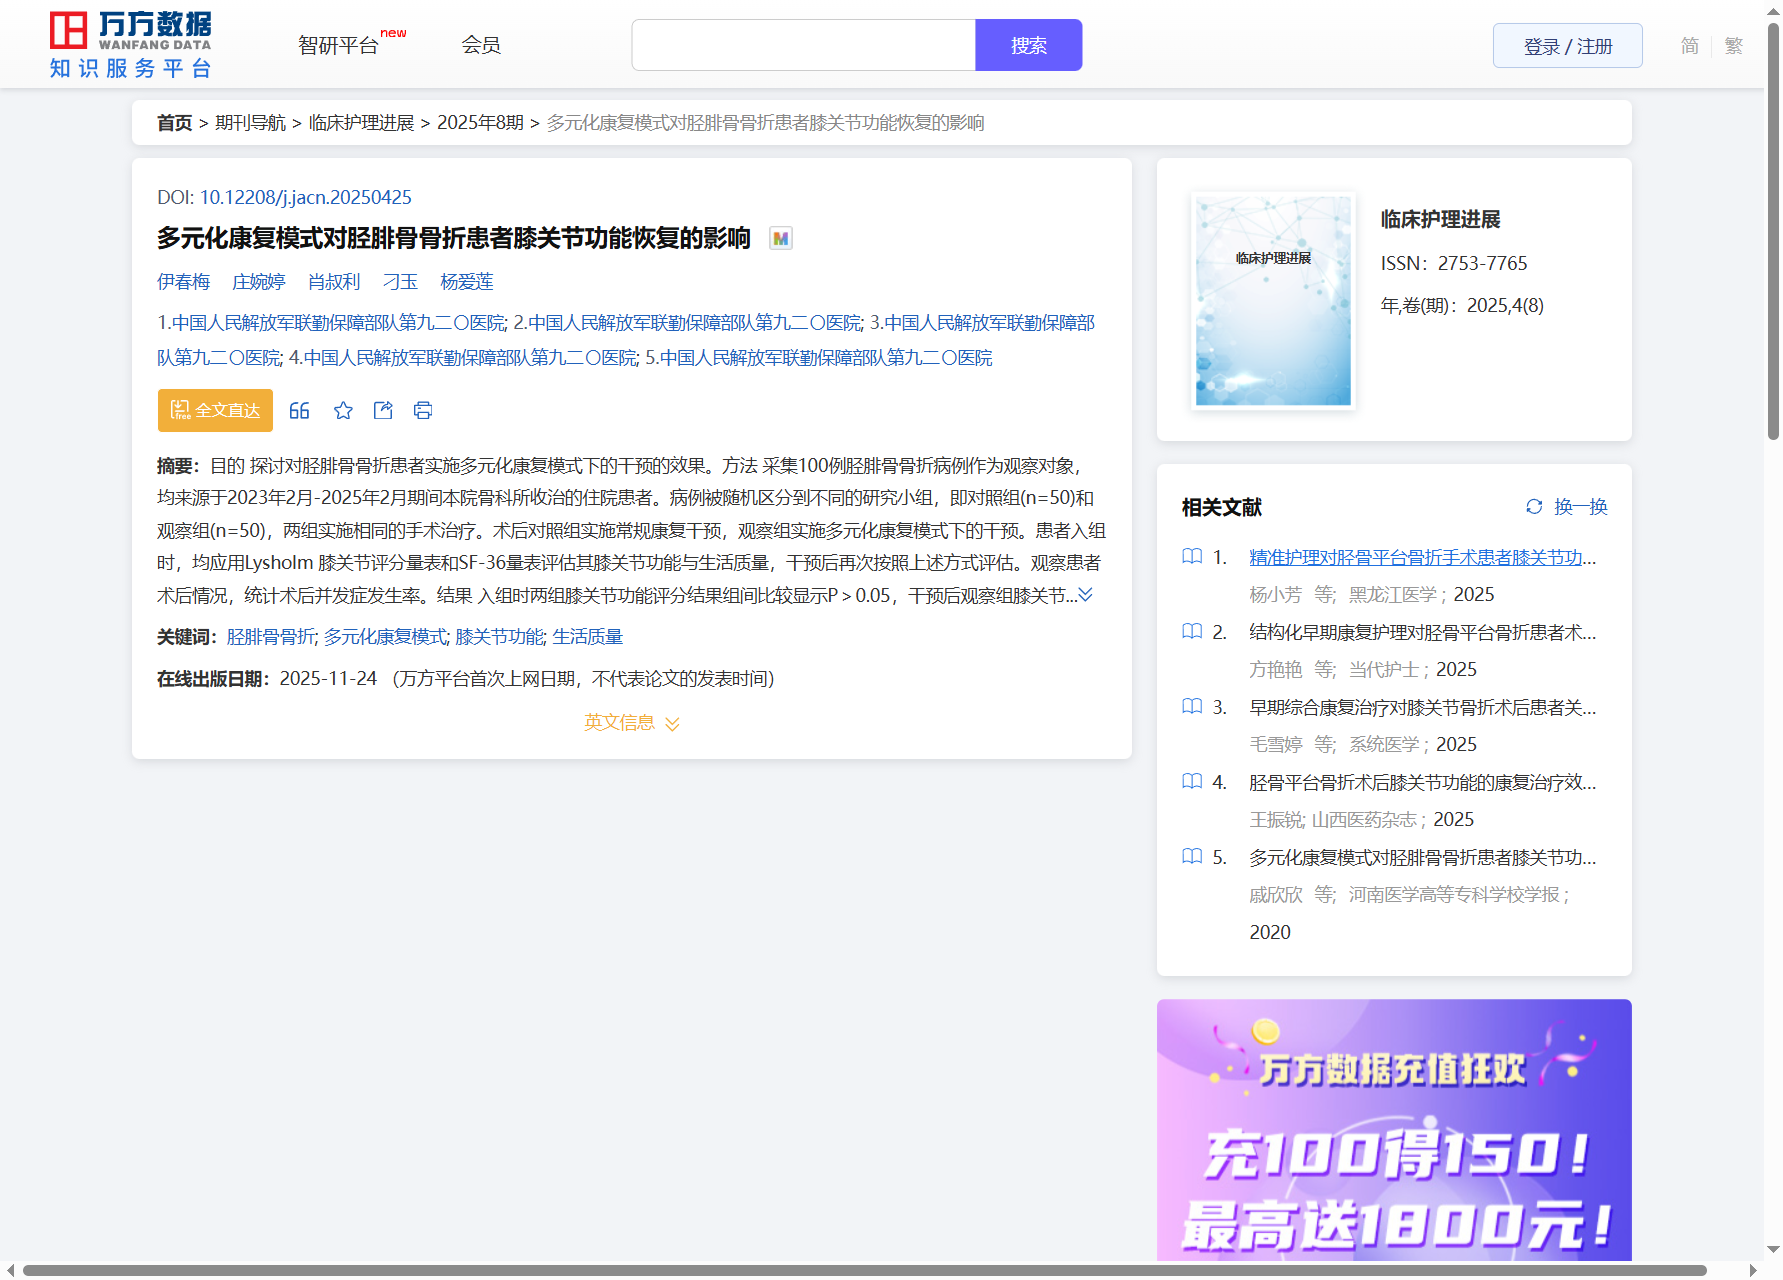This screenshot has height=1280, width=1783.
Task: Click the quote citation icon
Action: tap(299, 411)
